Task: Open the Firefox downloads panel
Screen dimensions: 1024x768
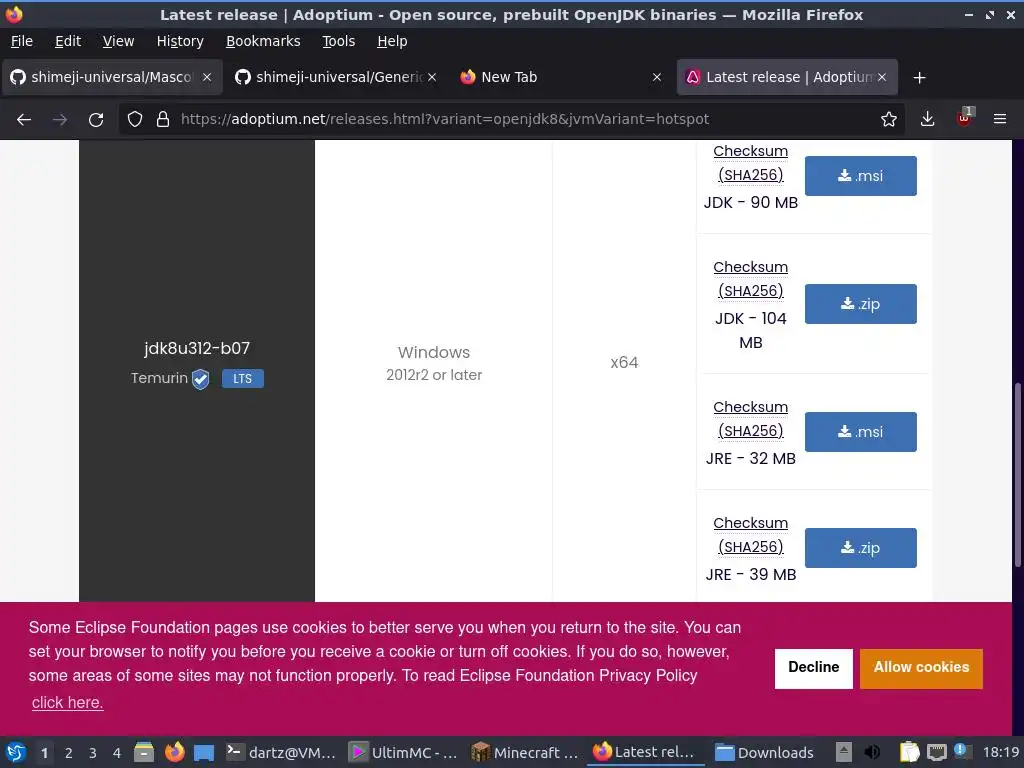Action: (927, 120)
